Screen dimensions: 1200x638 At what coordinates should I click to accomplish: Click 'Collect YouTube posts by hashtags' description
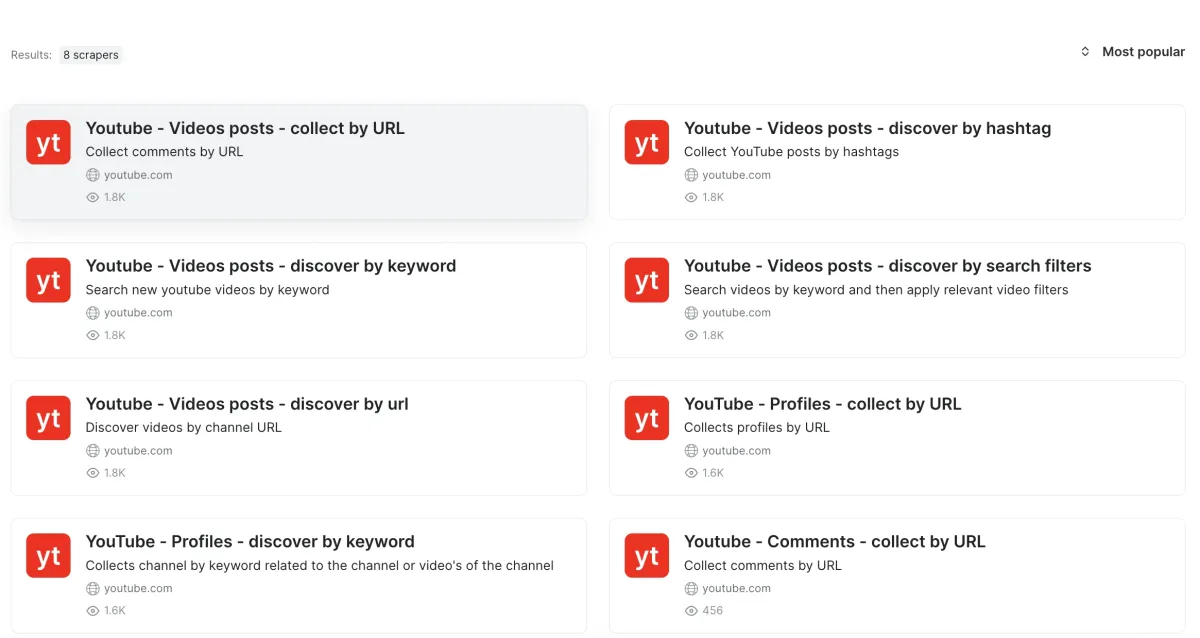coord(791,152)
